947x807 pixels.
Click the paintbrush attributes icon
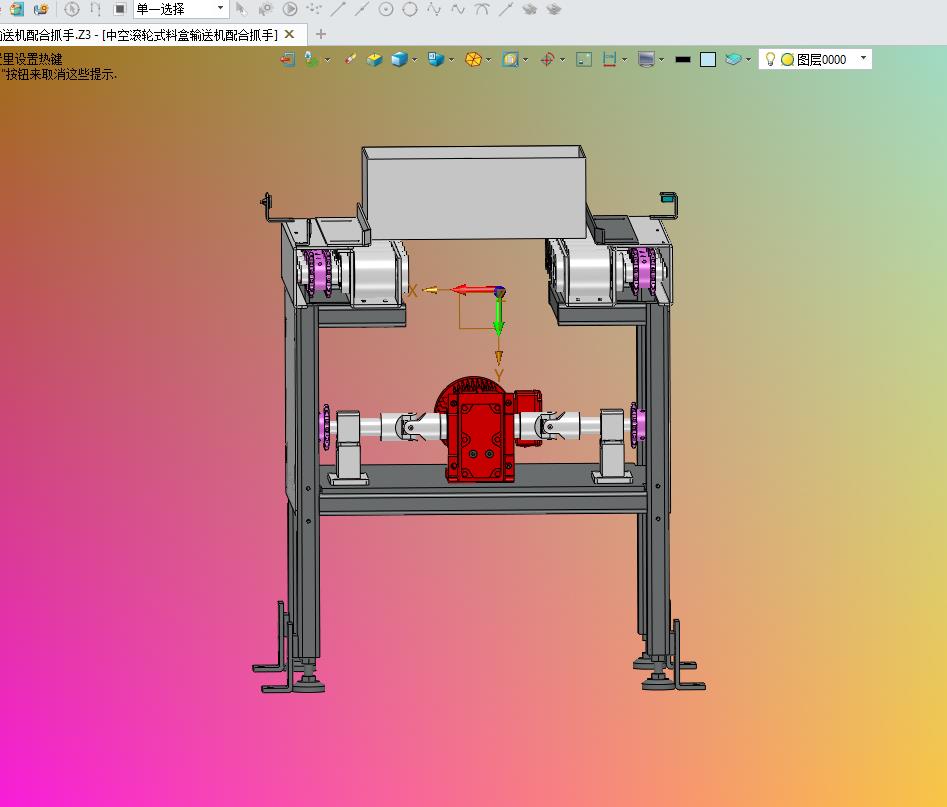click(350, 59)
